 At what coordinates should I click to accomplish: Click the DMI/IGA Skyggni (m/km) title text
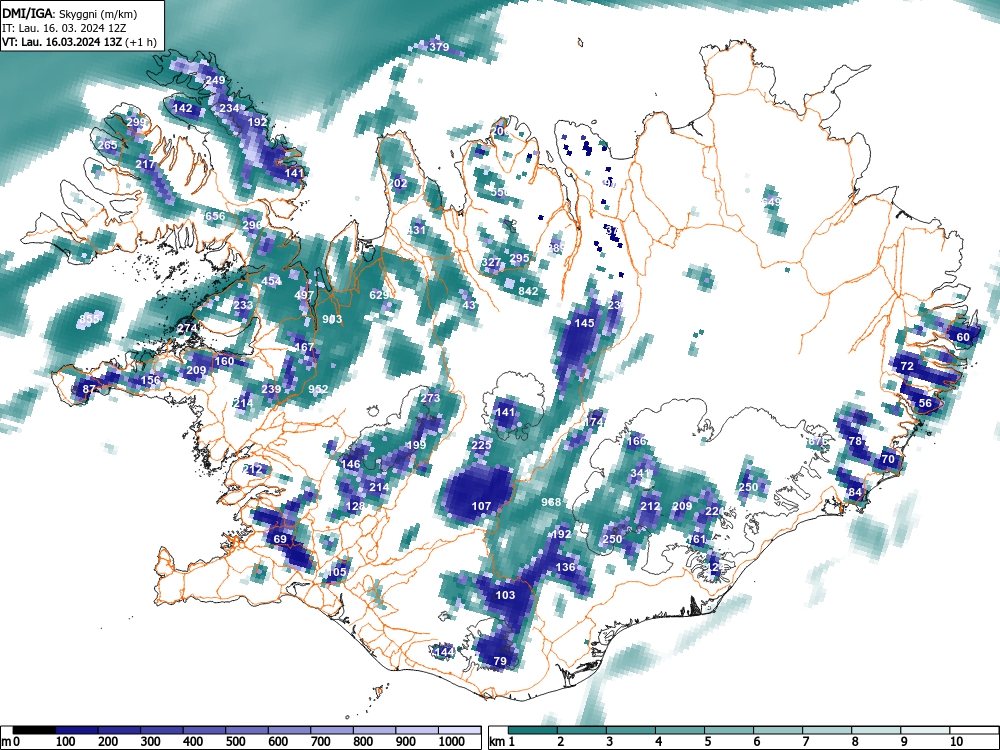click(x=70, y=13)
